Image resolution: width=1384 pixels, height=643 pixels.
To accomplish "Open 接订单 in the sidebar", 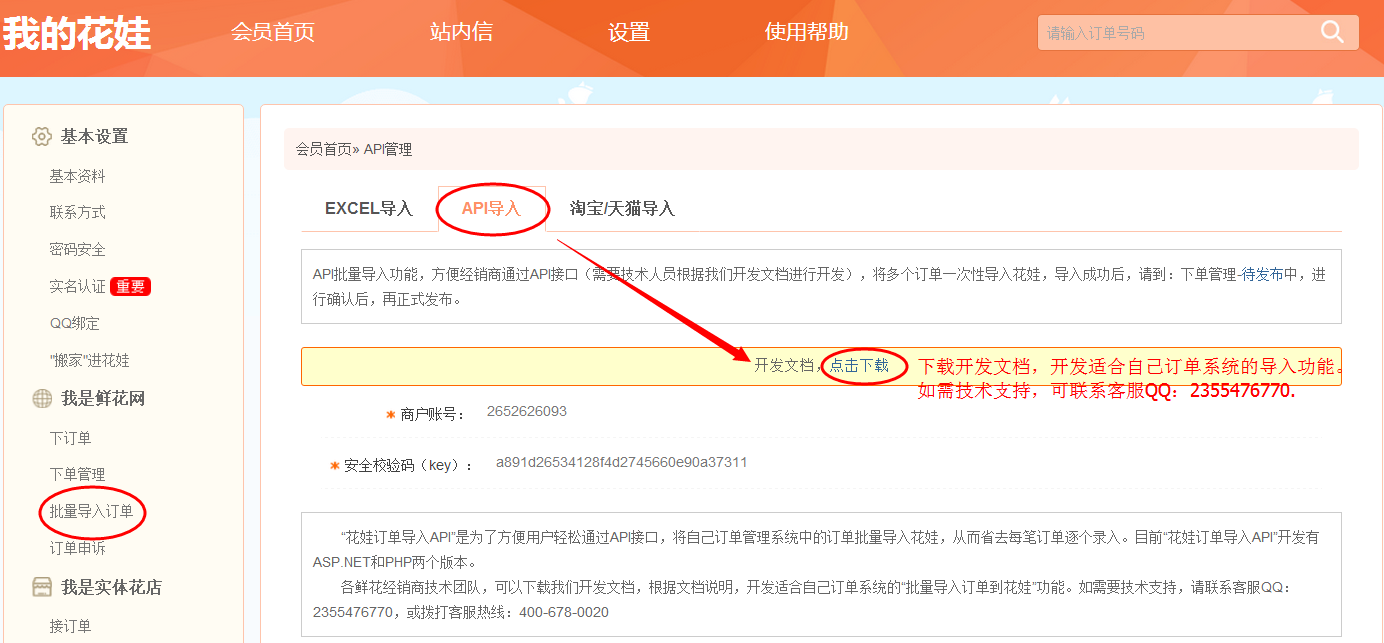I will 70,626.
